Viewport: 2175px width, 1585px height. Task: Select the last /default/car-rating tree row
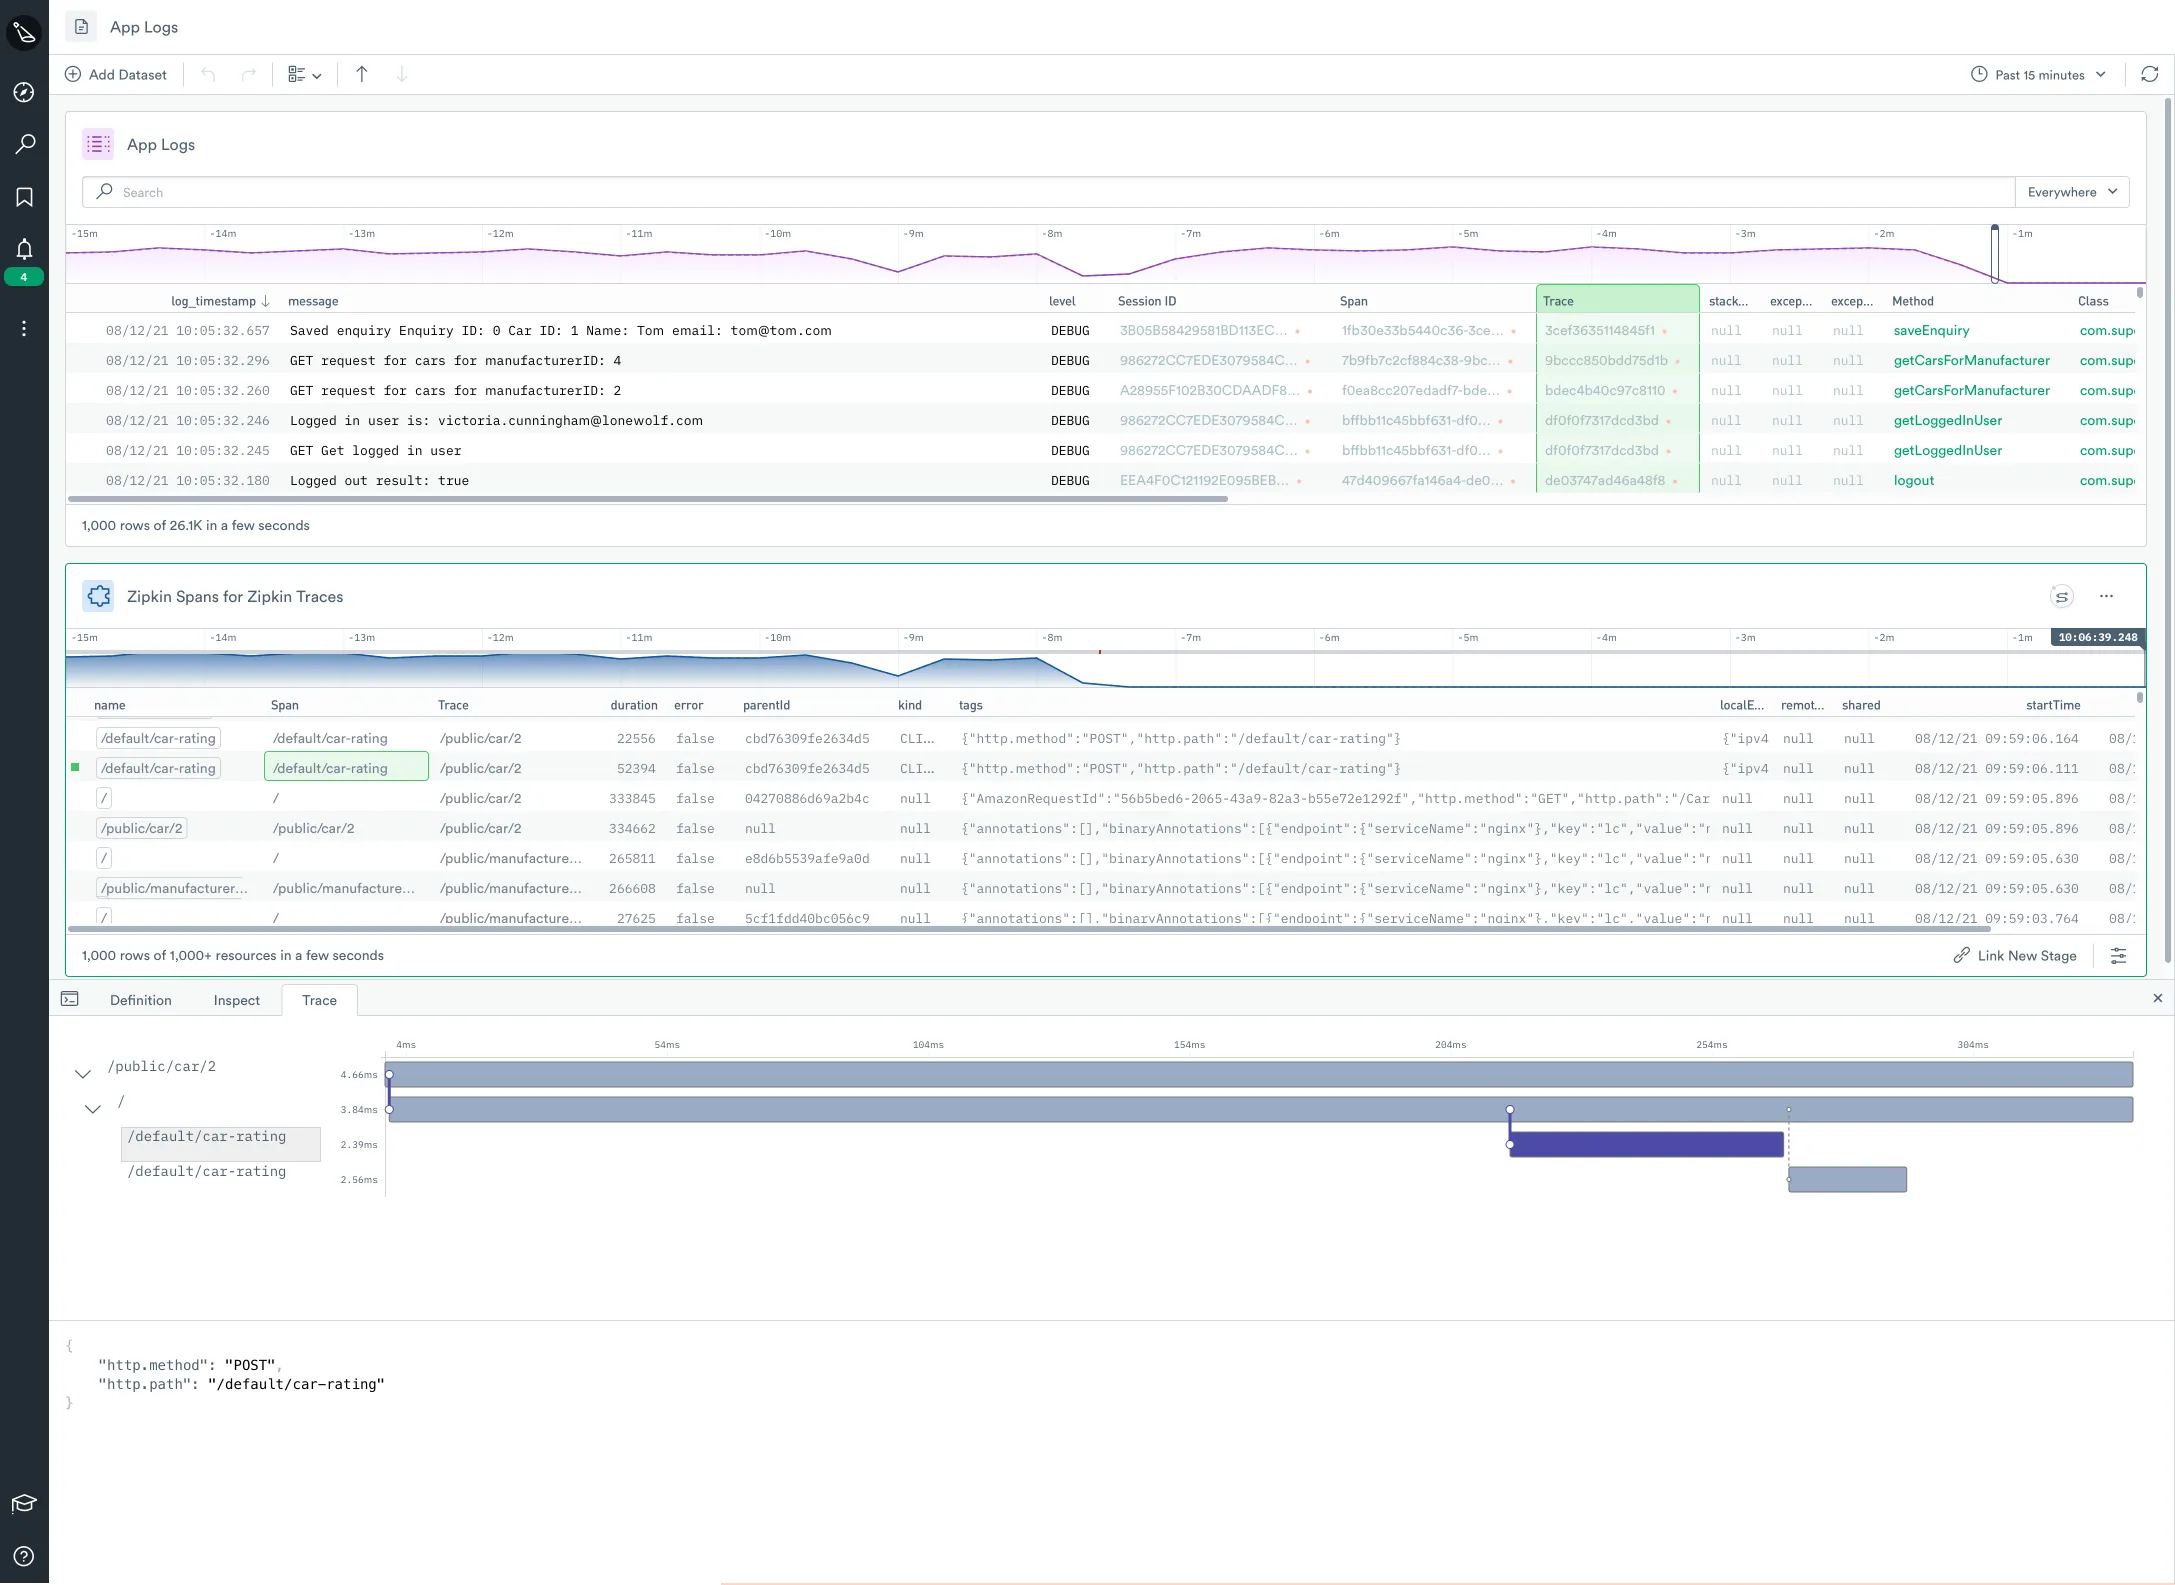coord(206,1171)
